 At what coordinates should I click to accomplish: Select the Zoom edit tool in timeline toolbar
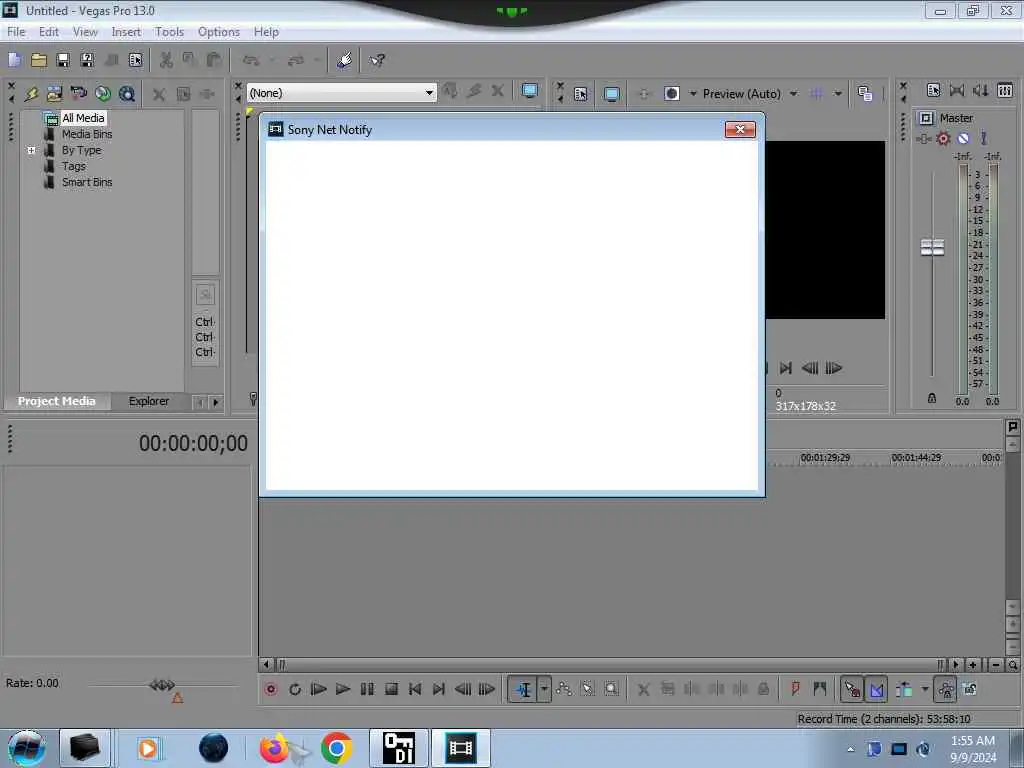click(611, 689)
